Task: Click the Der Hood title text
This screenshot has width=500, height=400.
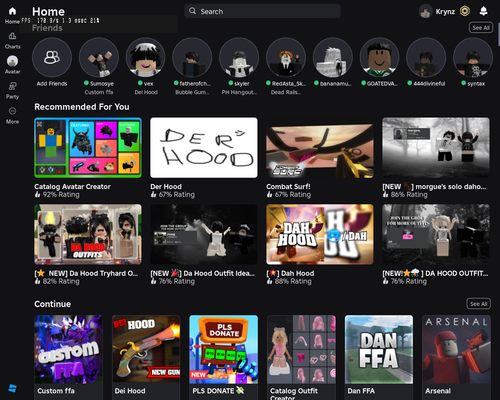Action: [166, 187]
